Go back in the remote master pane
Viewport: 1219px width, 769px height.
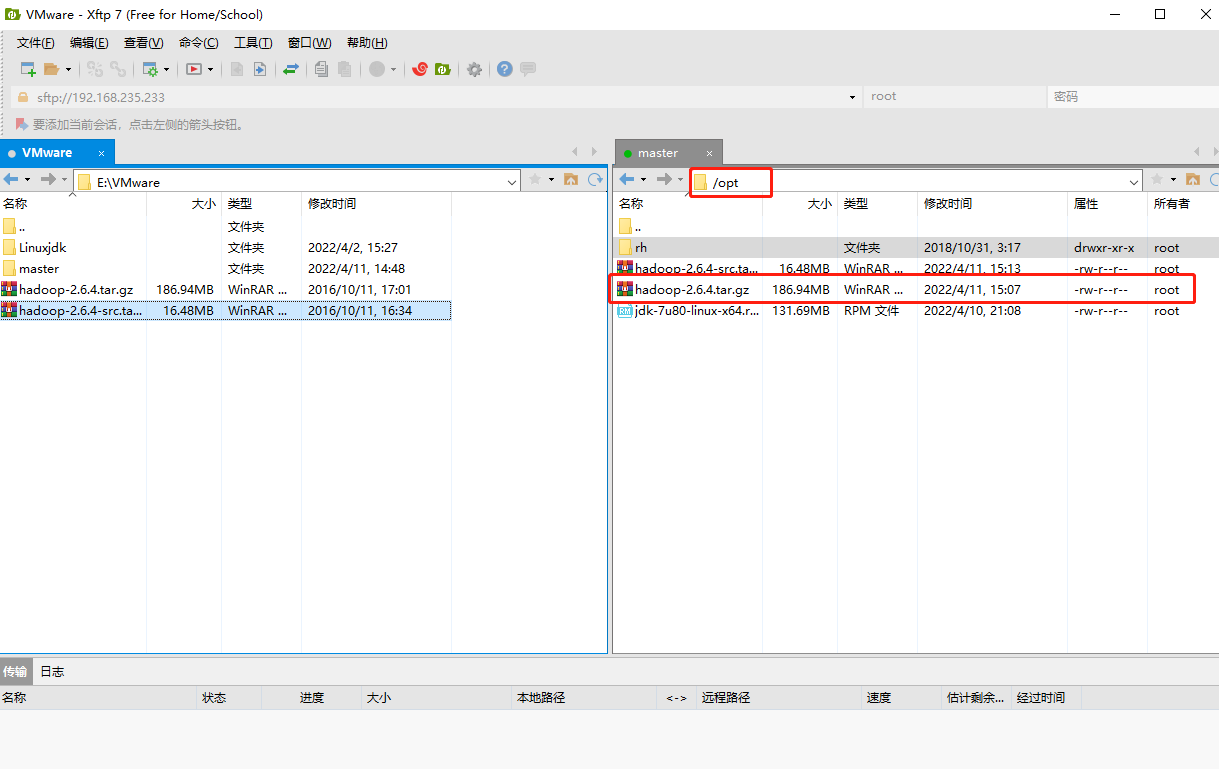coord(627,180)
